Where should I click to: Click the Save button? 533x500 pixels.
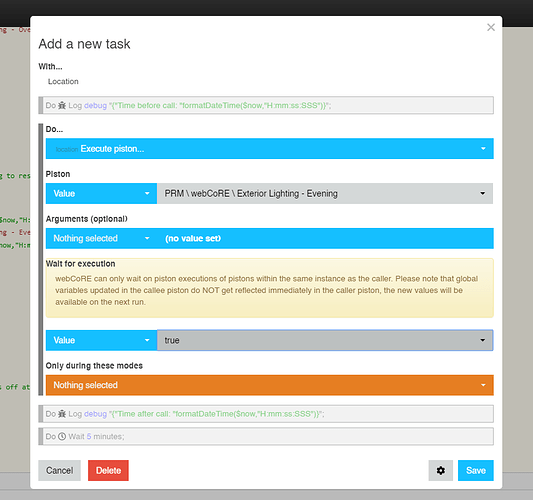point(476,470)
